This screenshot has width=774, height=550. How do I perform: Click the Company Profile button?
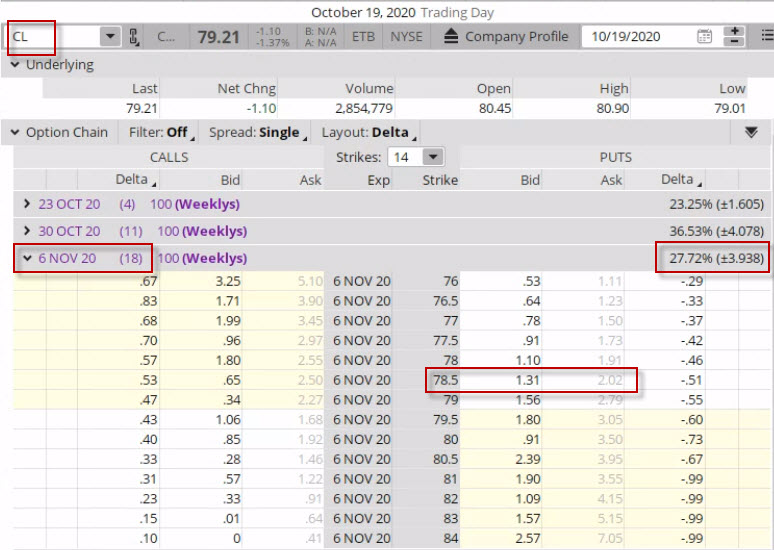tap(516, 37)
